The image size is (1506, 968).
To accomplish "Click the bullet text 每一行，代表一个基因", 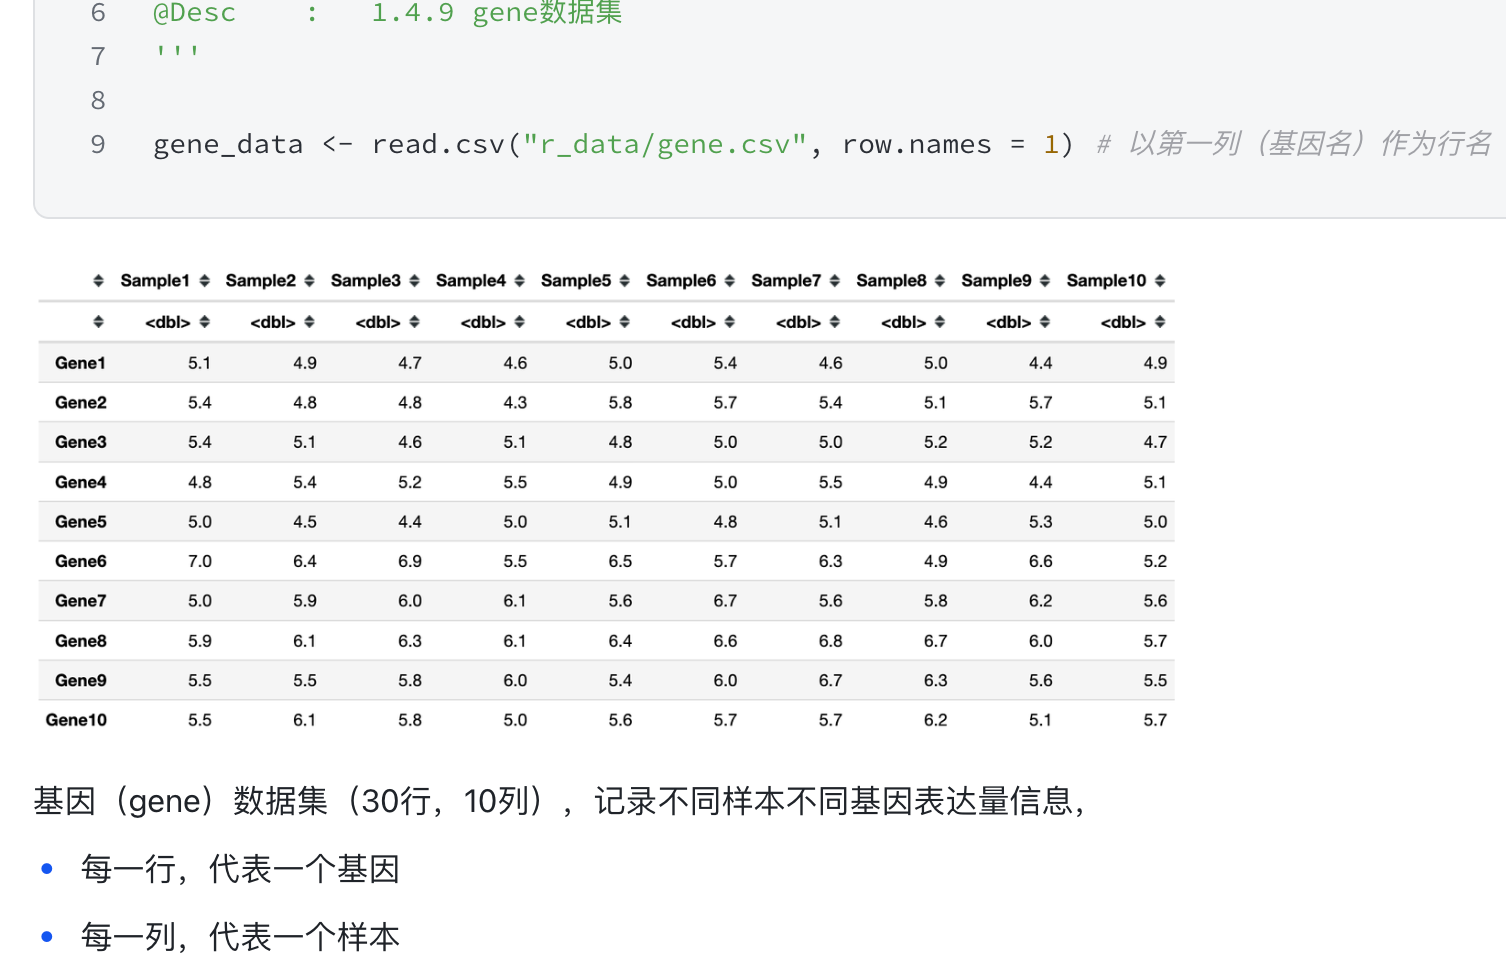I will coord(240,869).
